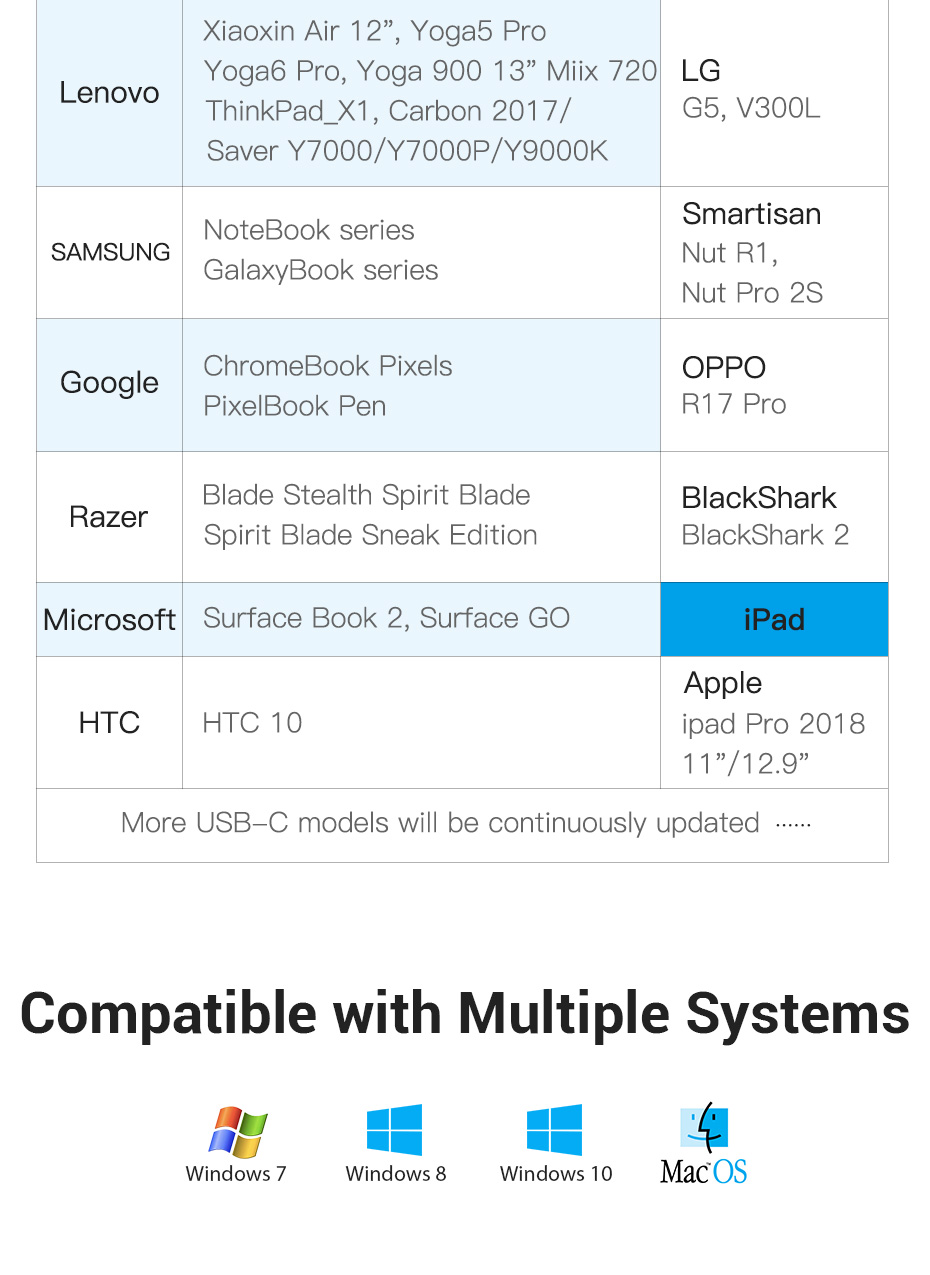930x1275 pixels.
Task: Click the ChromeBook Pixels models cell
Action: tap(420, 385)
